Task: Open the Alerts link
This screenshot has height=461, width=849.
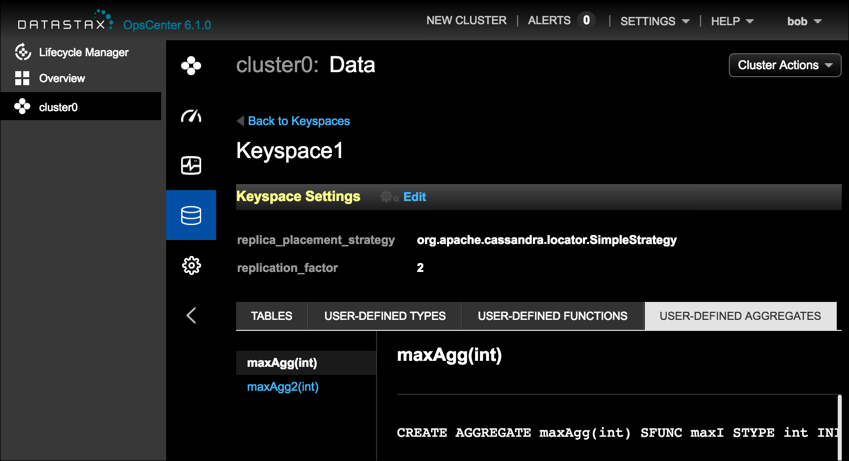Action: 549,21
